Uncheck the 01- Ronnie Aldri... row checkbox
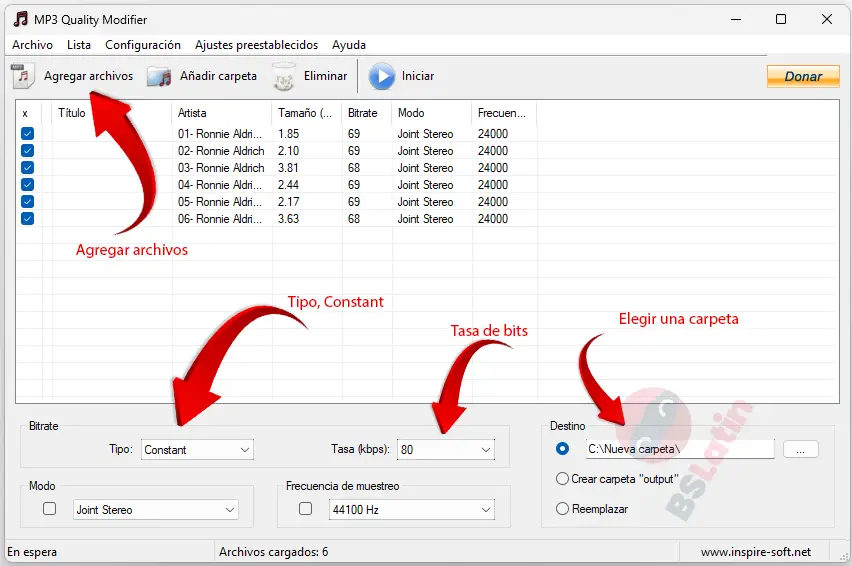This screenshot has height=566, width=852. pyautogui.click(x=27, y=134)
